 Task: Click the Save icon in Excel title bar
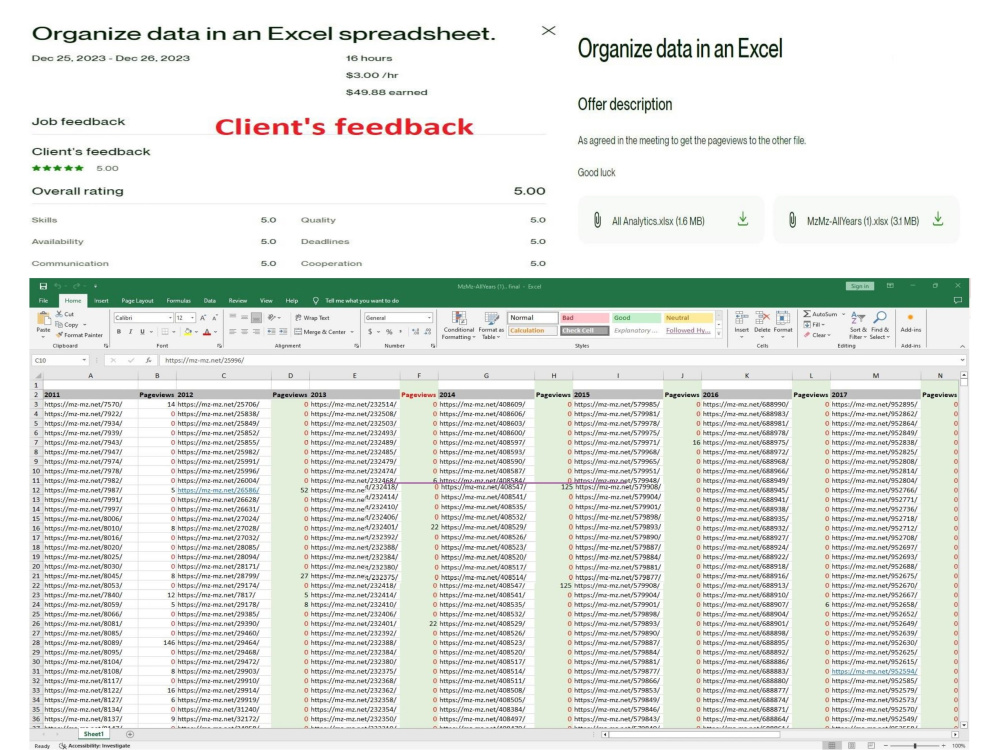pyautogui.click(x=43, y=286)
